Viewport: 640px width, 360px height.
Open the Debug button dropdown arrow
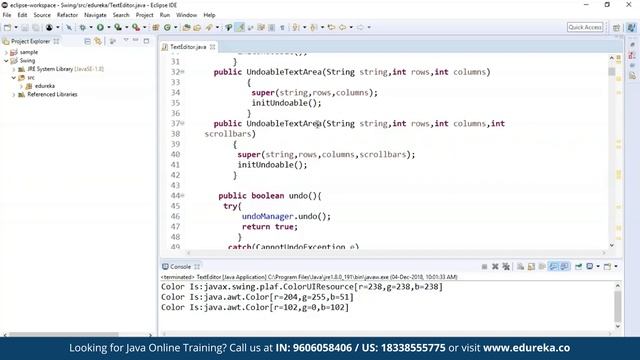tap(91, 27)
